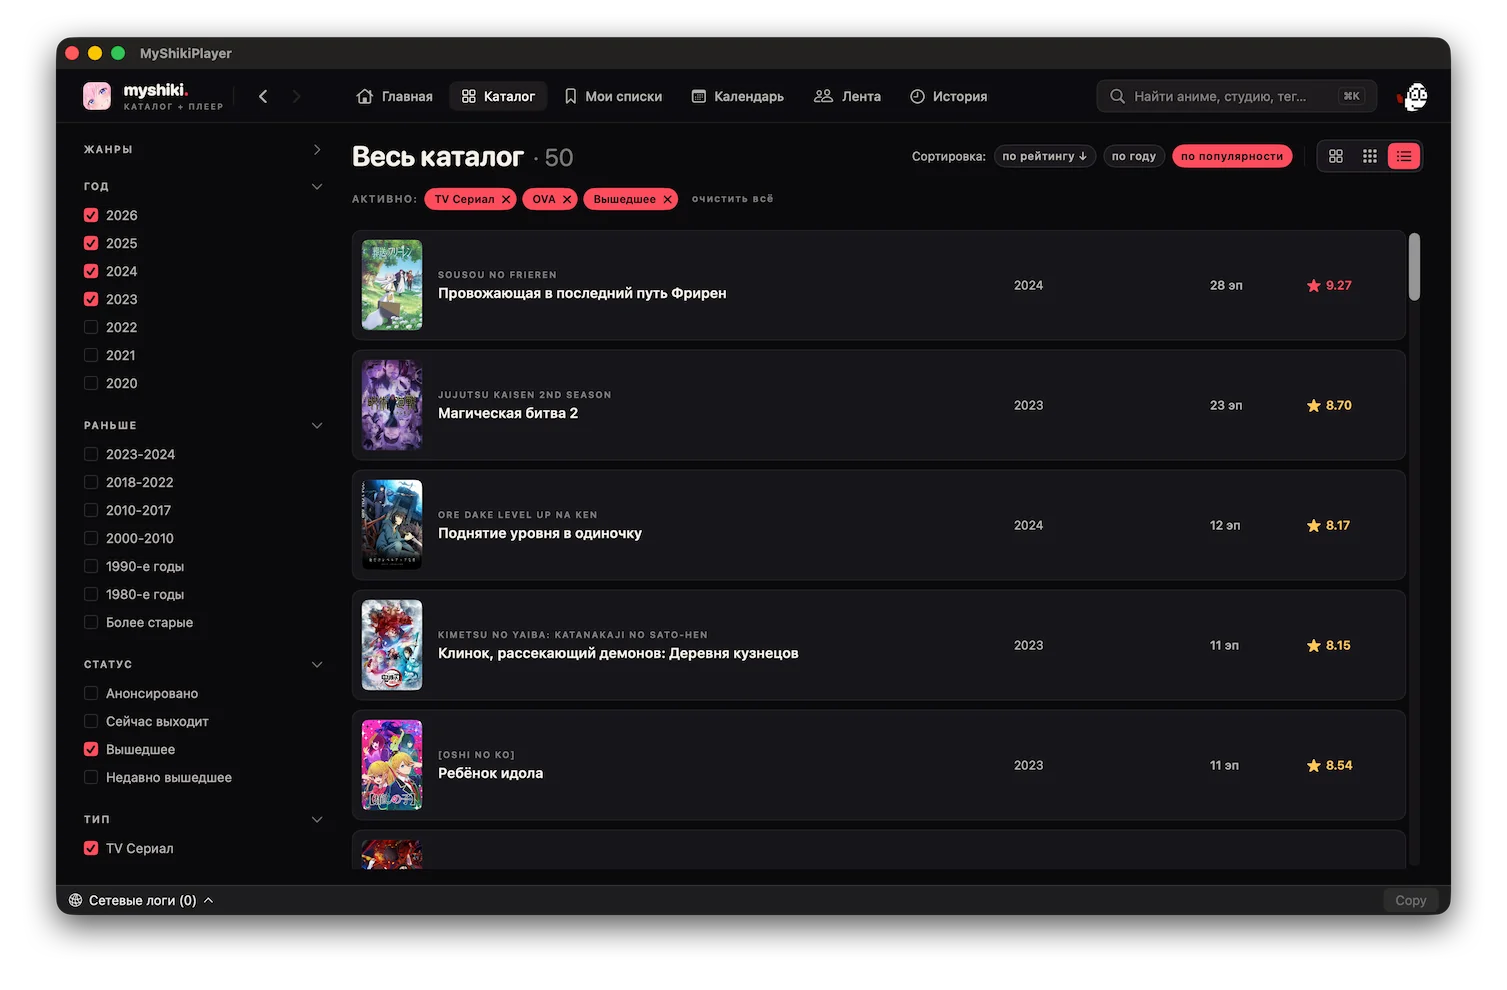
Task: Go forward with the right arrow
Action: click(296, 96)
